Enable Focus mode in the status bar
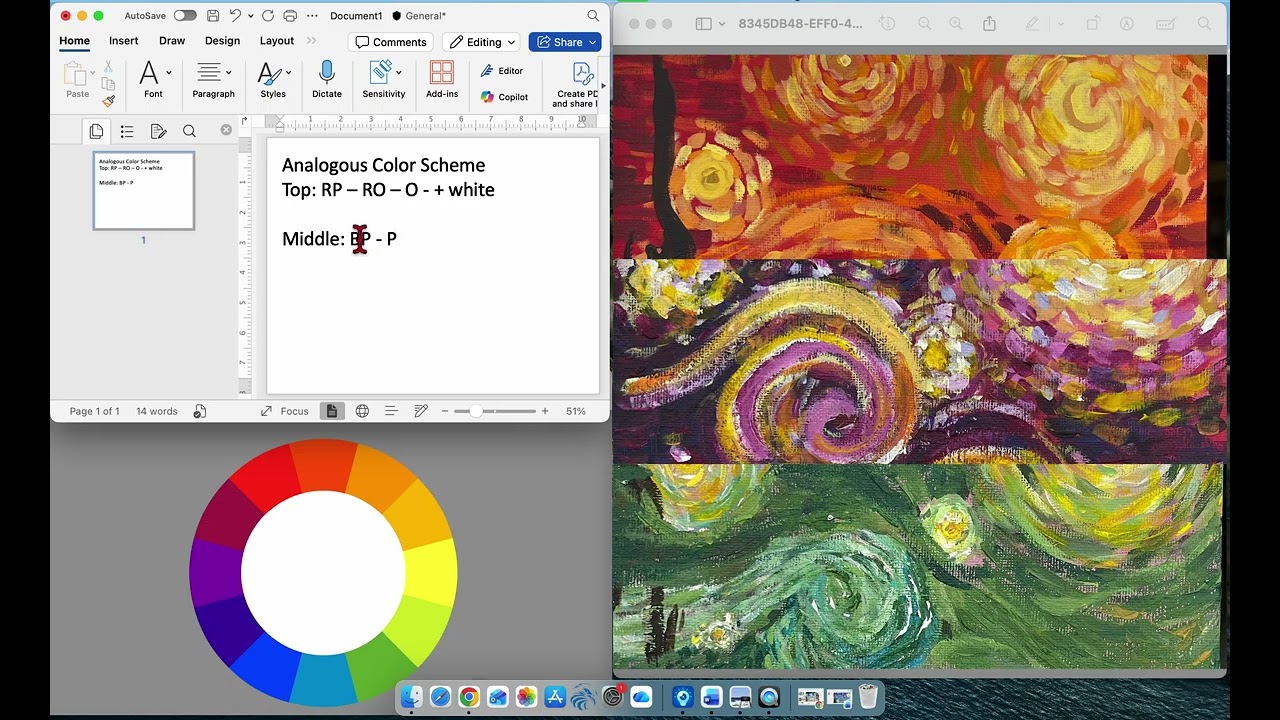 click(285, 411)
